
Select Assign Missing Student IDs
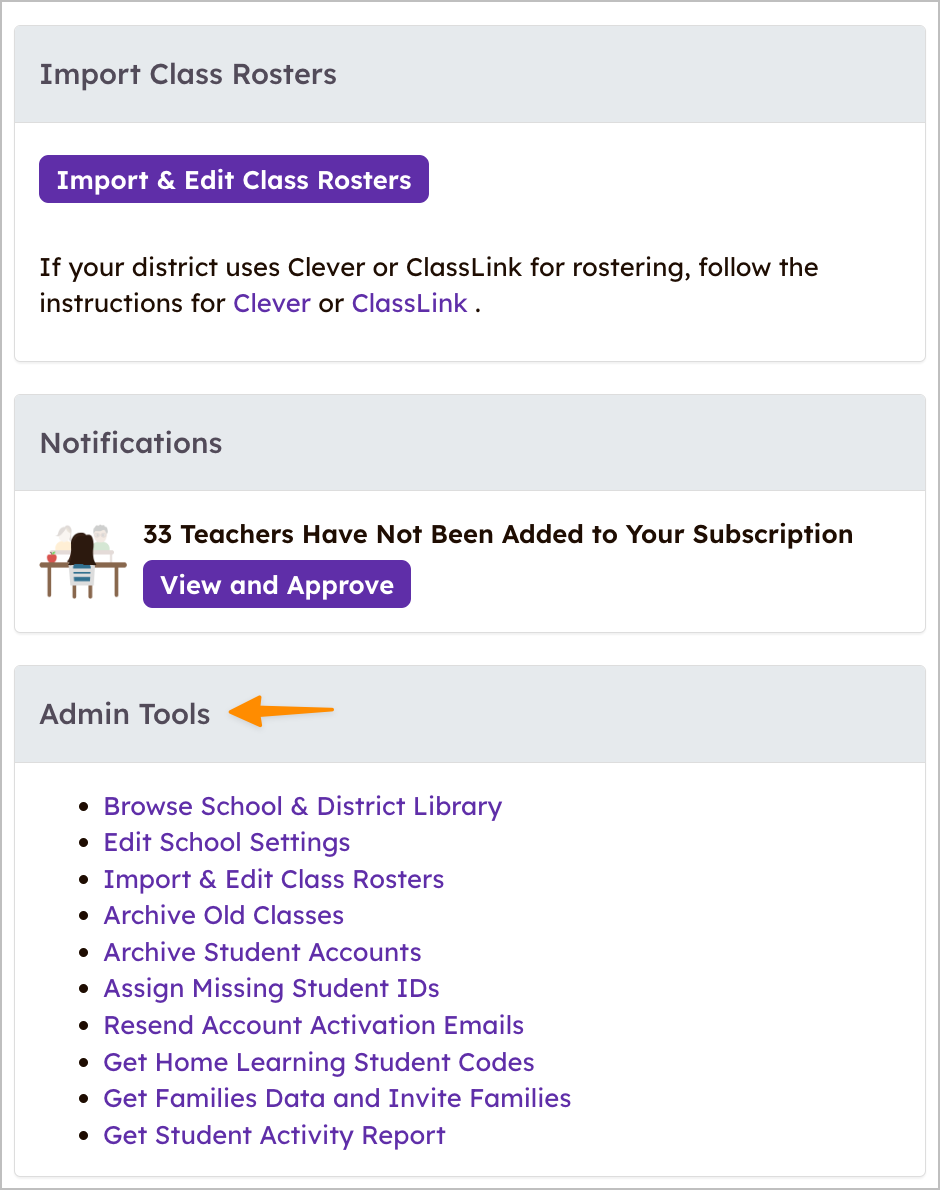(x=271, y=988)
